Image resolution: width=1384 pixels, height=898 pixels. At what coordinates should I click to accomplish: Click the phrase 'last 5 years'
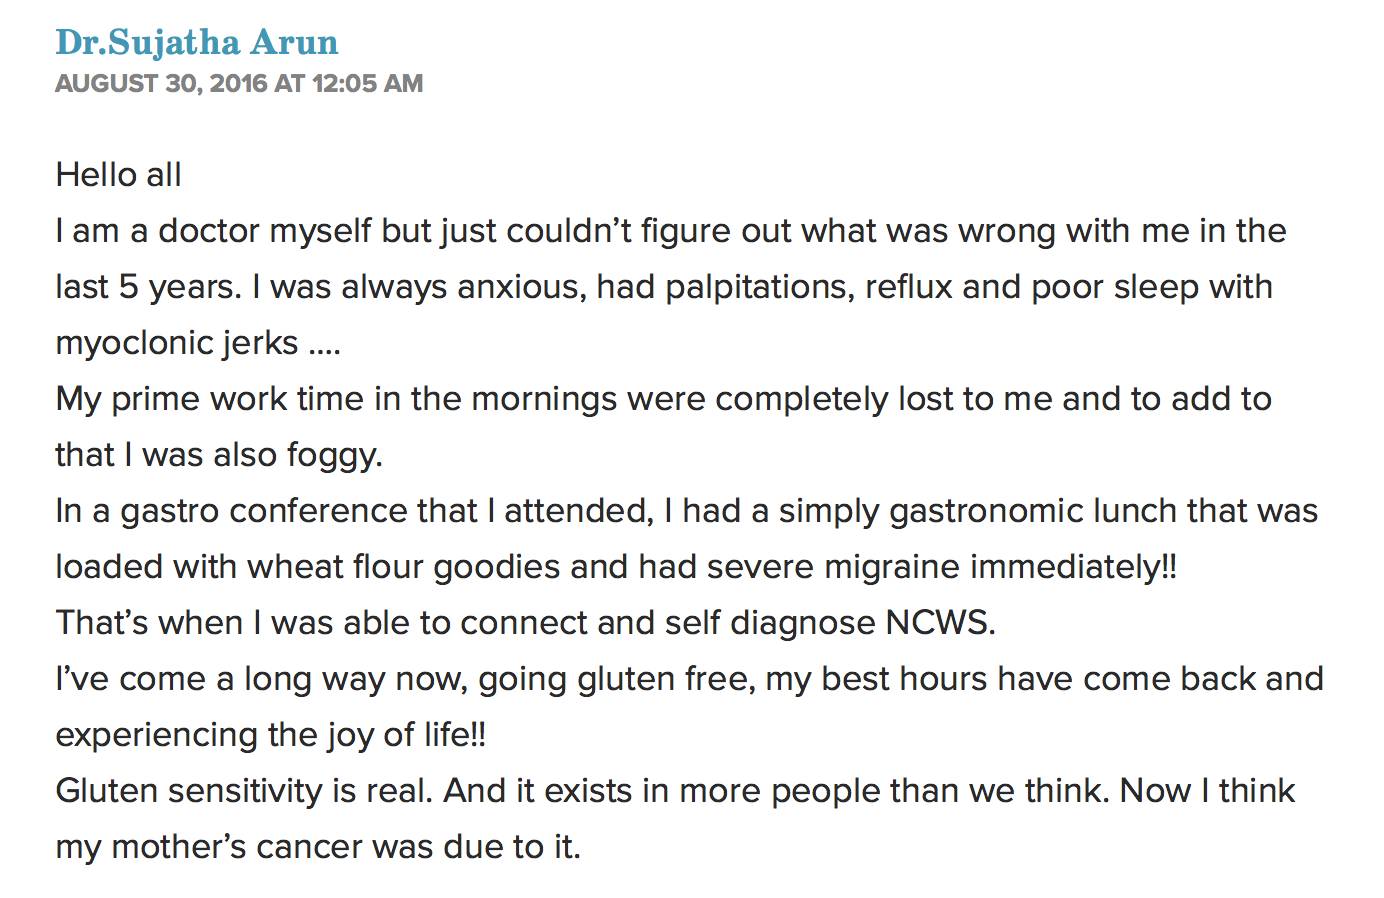pyautogui.click(x=147, y=287)
